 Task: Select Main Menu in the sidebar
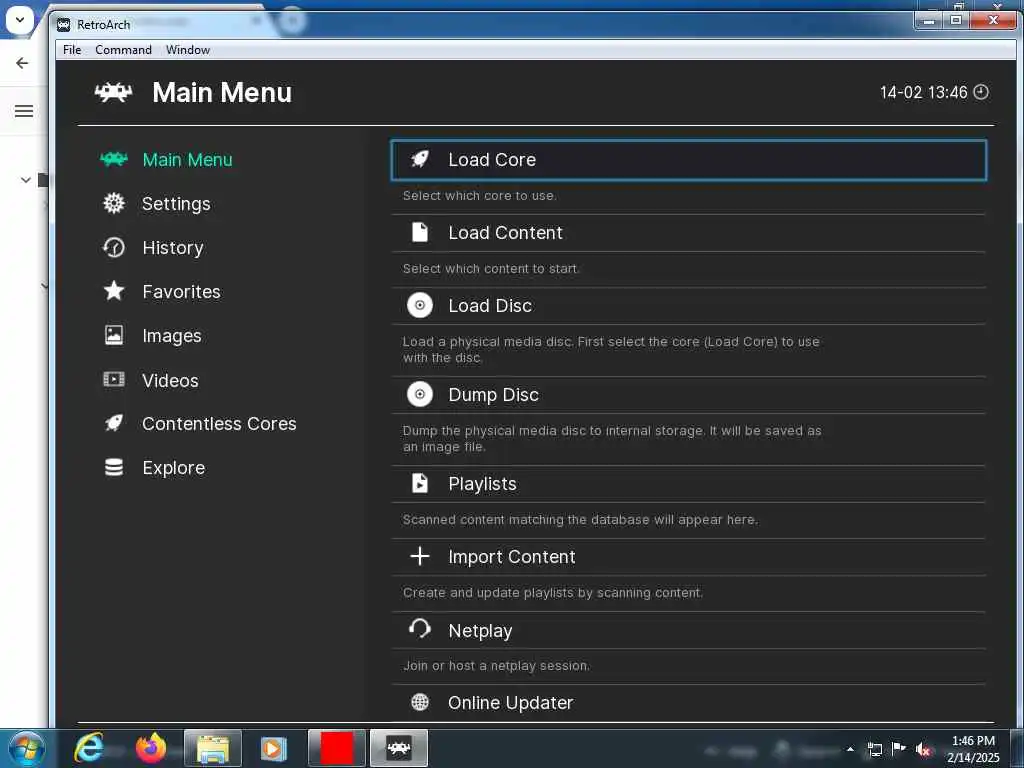tap(187, 159)
